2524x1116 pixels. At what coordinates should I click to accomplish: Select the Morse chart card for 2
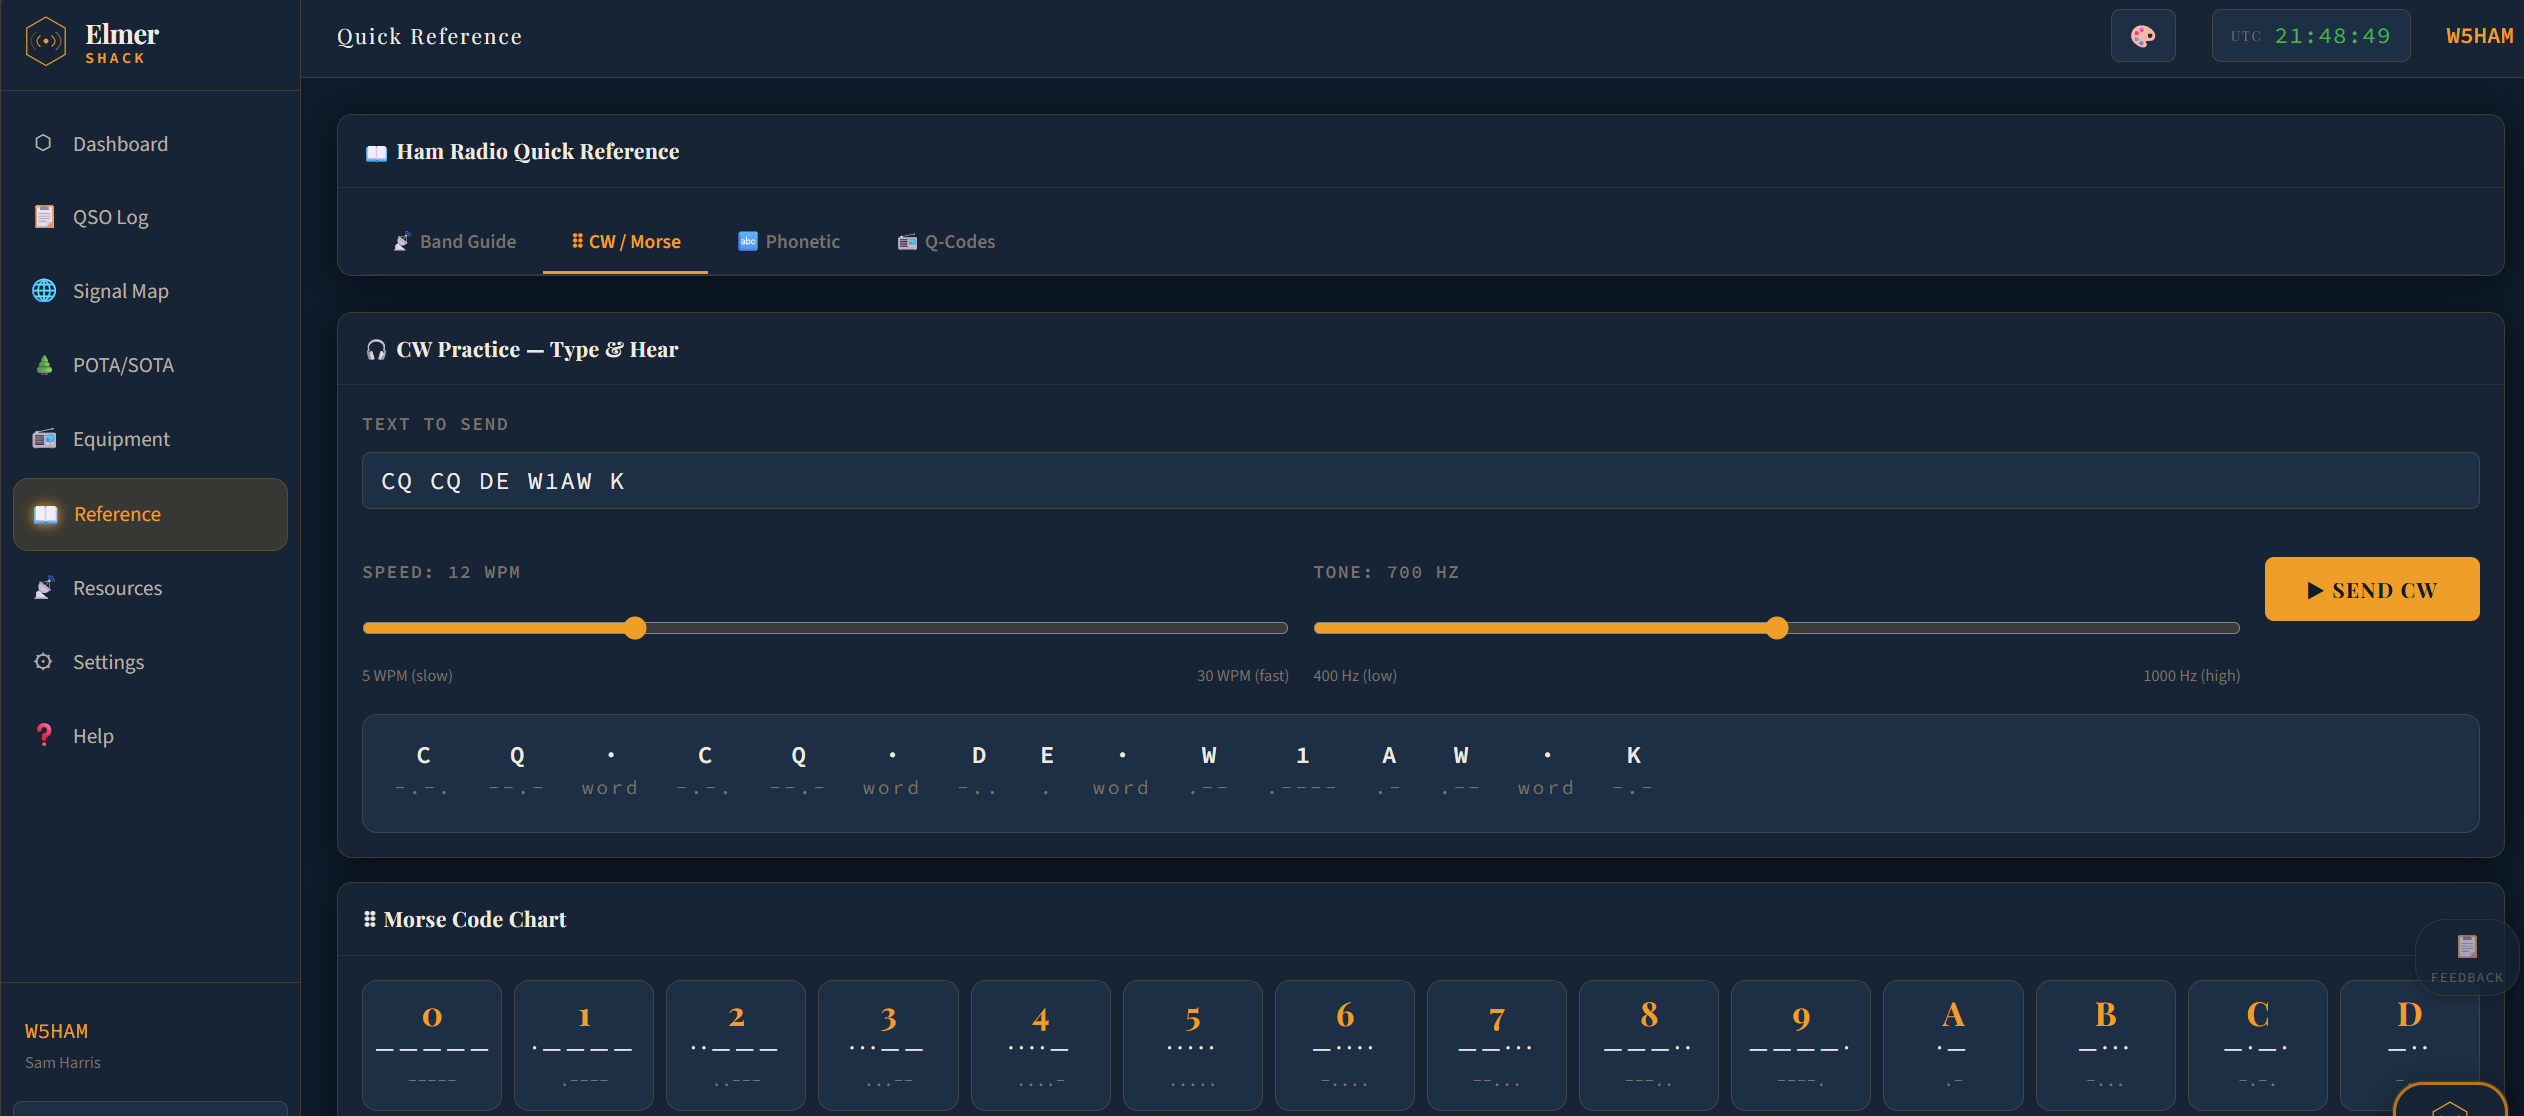coord(736,1044)
